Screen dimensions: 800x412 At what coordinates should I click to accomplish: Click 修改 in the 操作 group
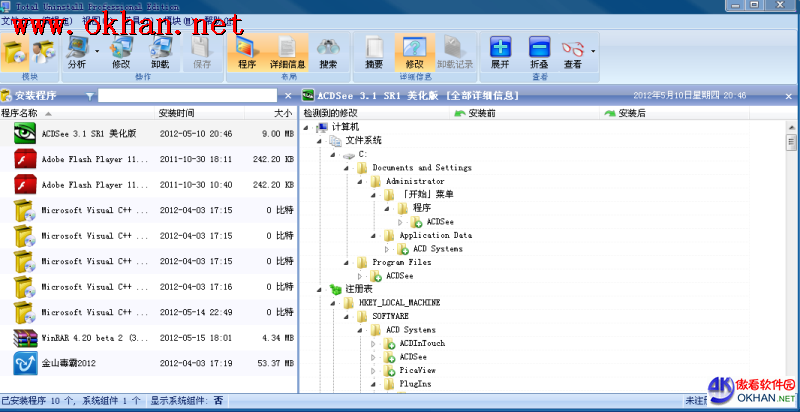tap(121, 53)
